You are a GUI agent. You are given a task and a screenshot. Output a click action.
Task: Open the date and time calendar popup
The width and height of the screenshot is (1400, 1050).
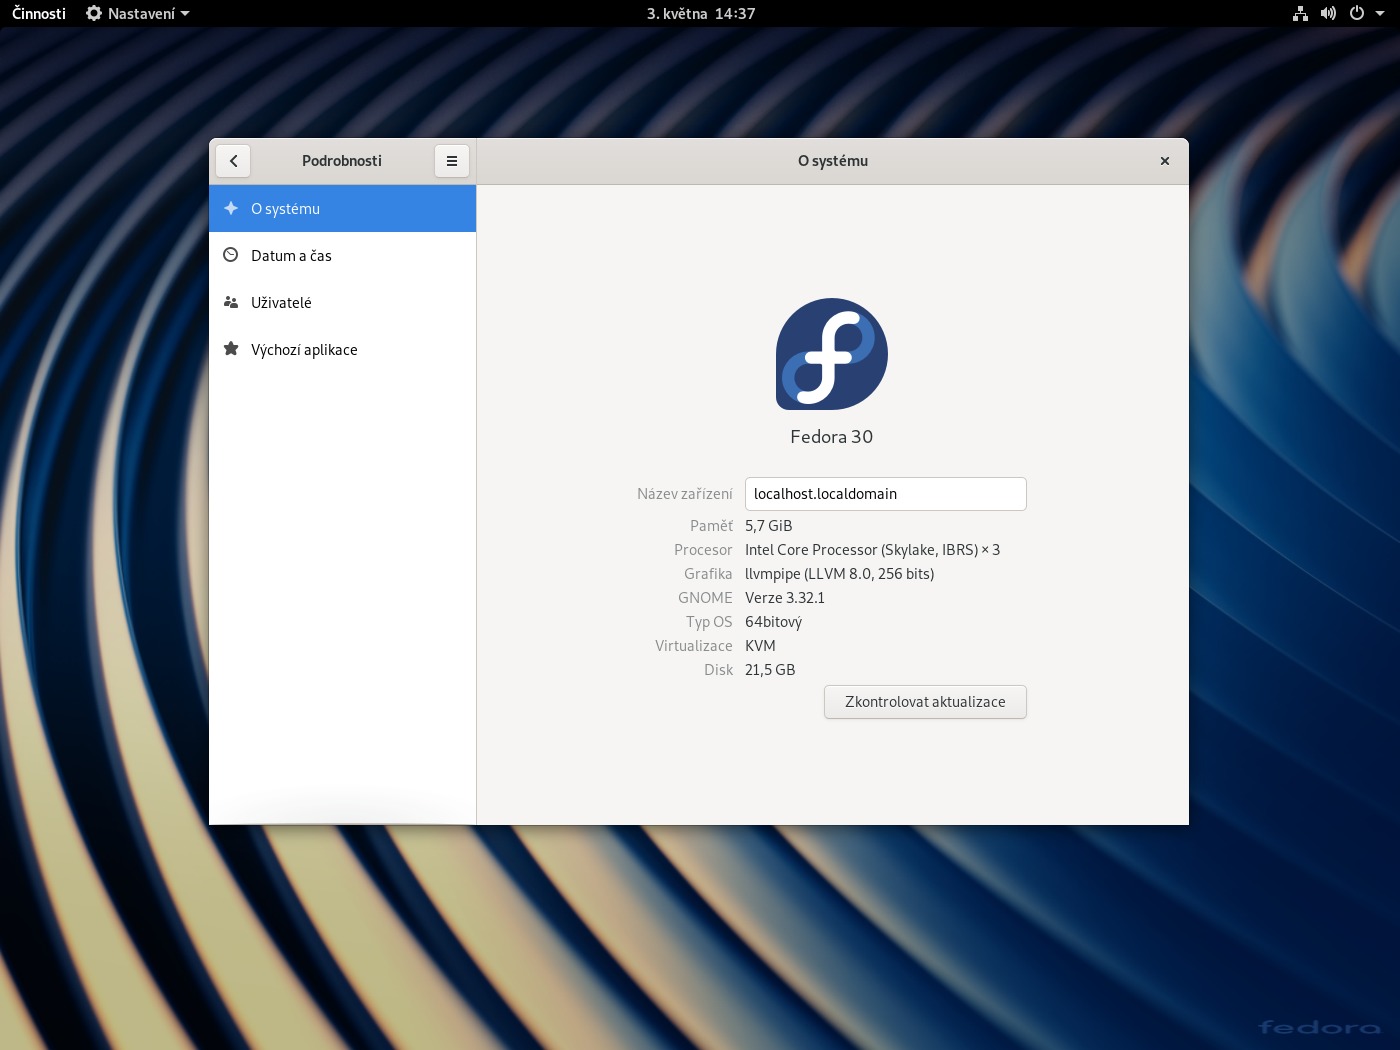700,14
